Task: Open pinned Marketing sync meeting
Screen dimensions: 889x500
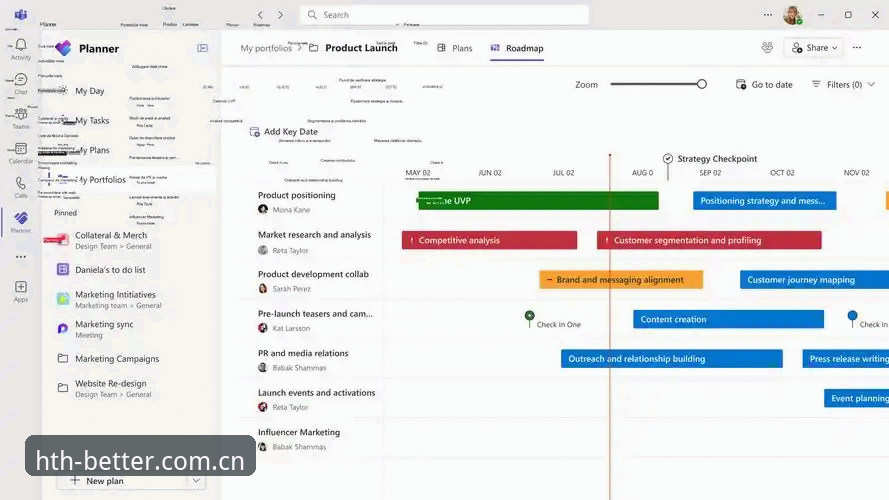Action: (x=104, y=329)
